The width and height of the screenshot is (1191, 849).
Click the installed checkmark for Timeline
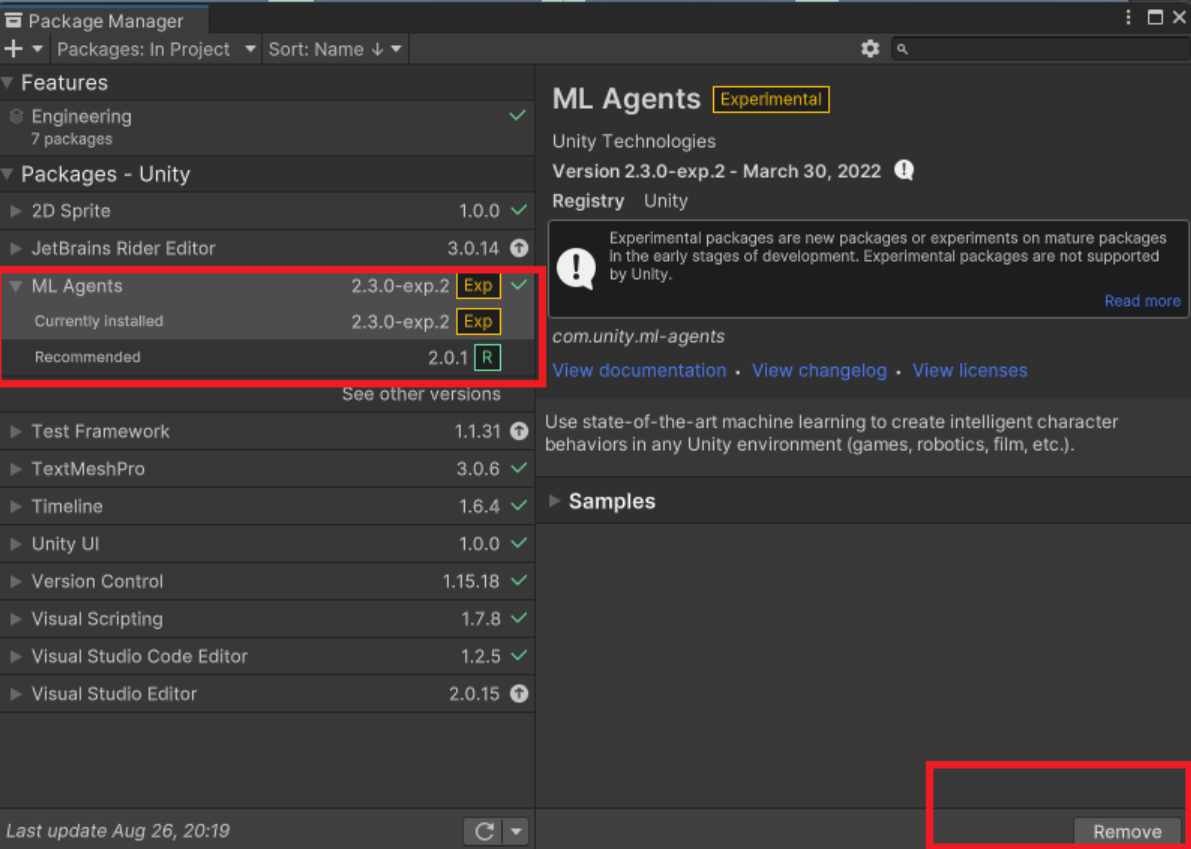[519, 505]
